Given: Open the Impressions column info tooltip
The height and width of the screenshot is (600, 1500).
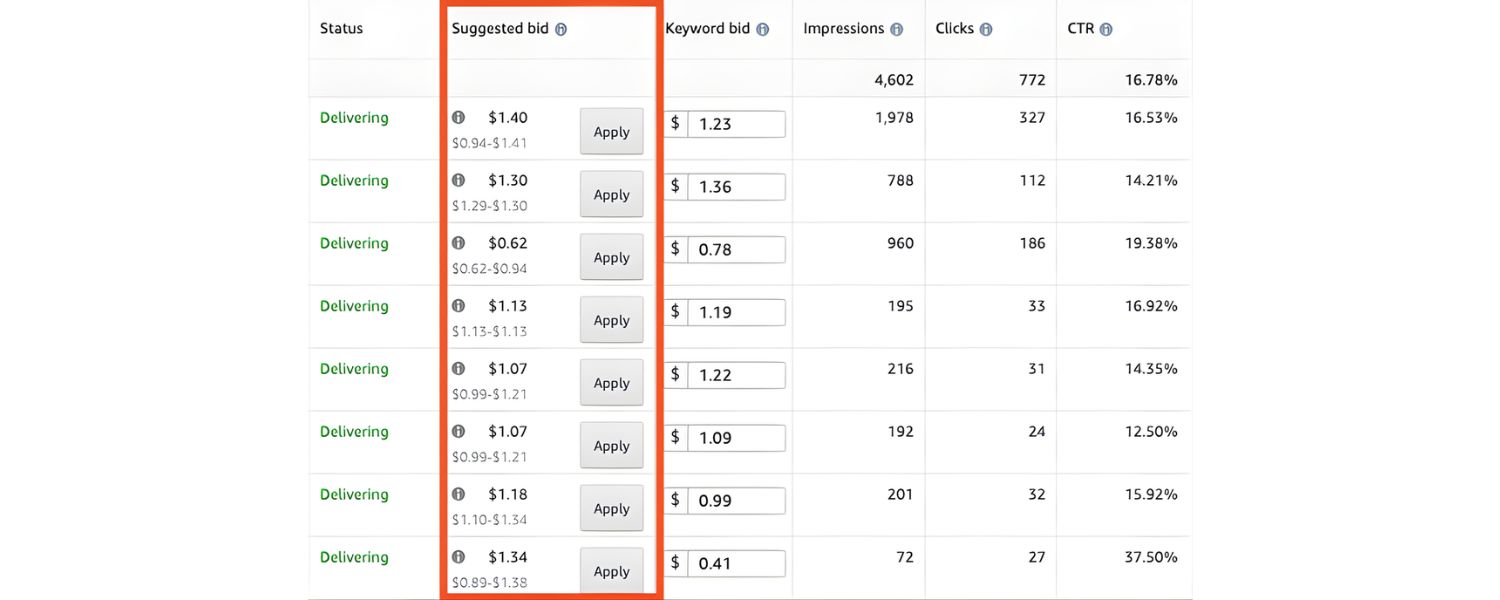Looking at the screenshot, I should click(896, 29).
